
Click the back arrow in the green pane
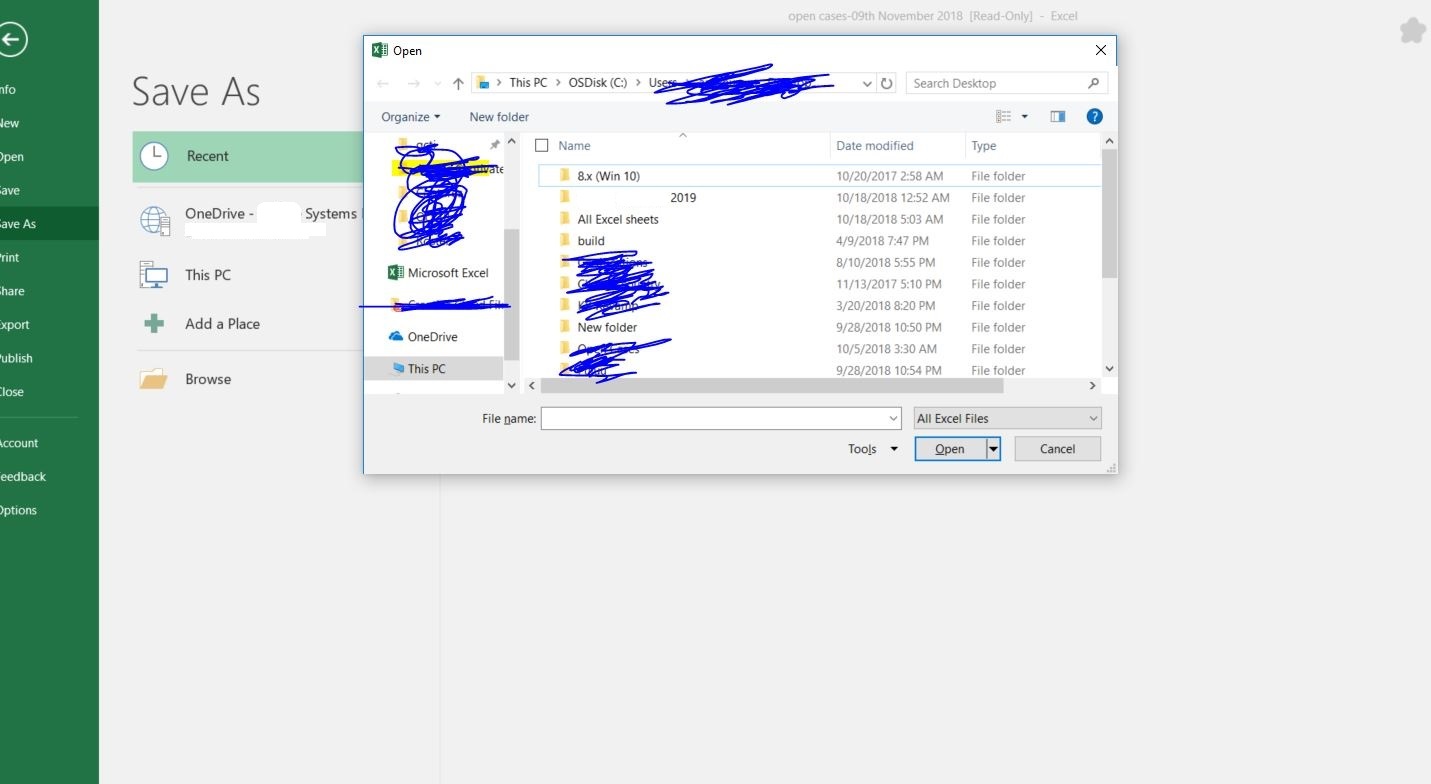point(14,39)
